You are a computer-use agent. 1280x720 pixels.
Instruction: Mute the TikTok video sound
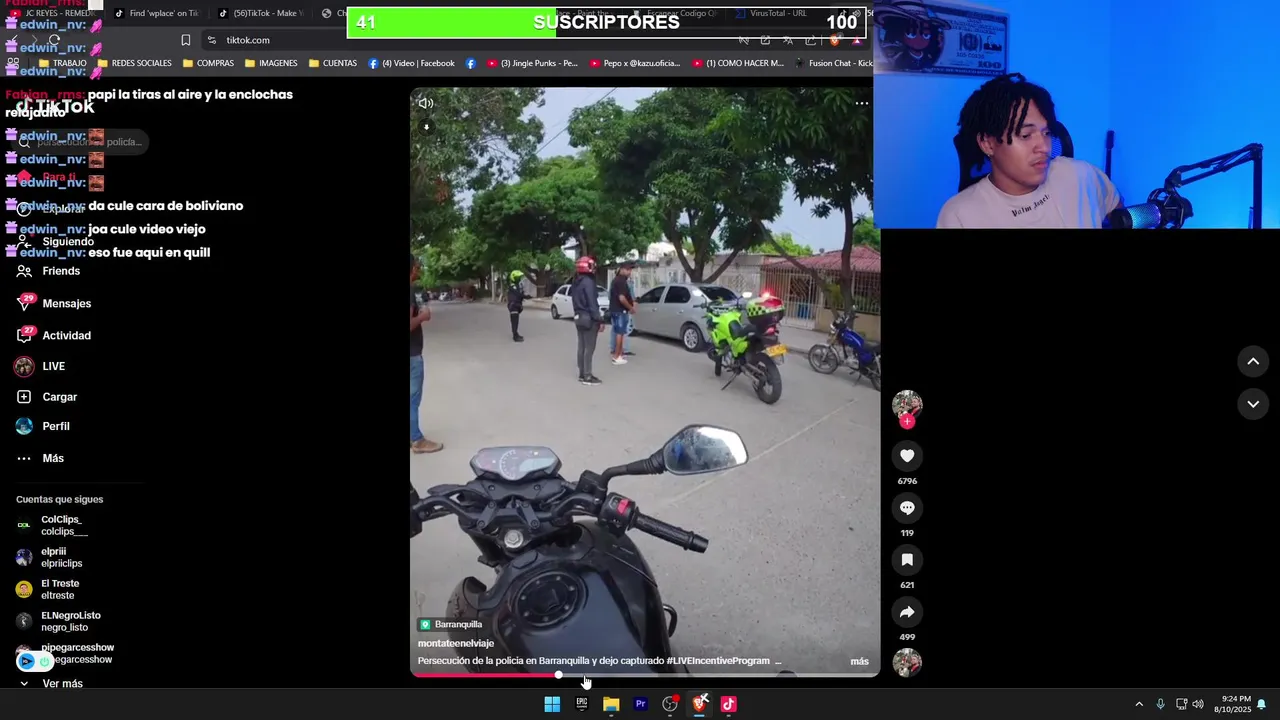coord(426,103)
